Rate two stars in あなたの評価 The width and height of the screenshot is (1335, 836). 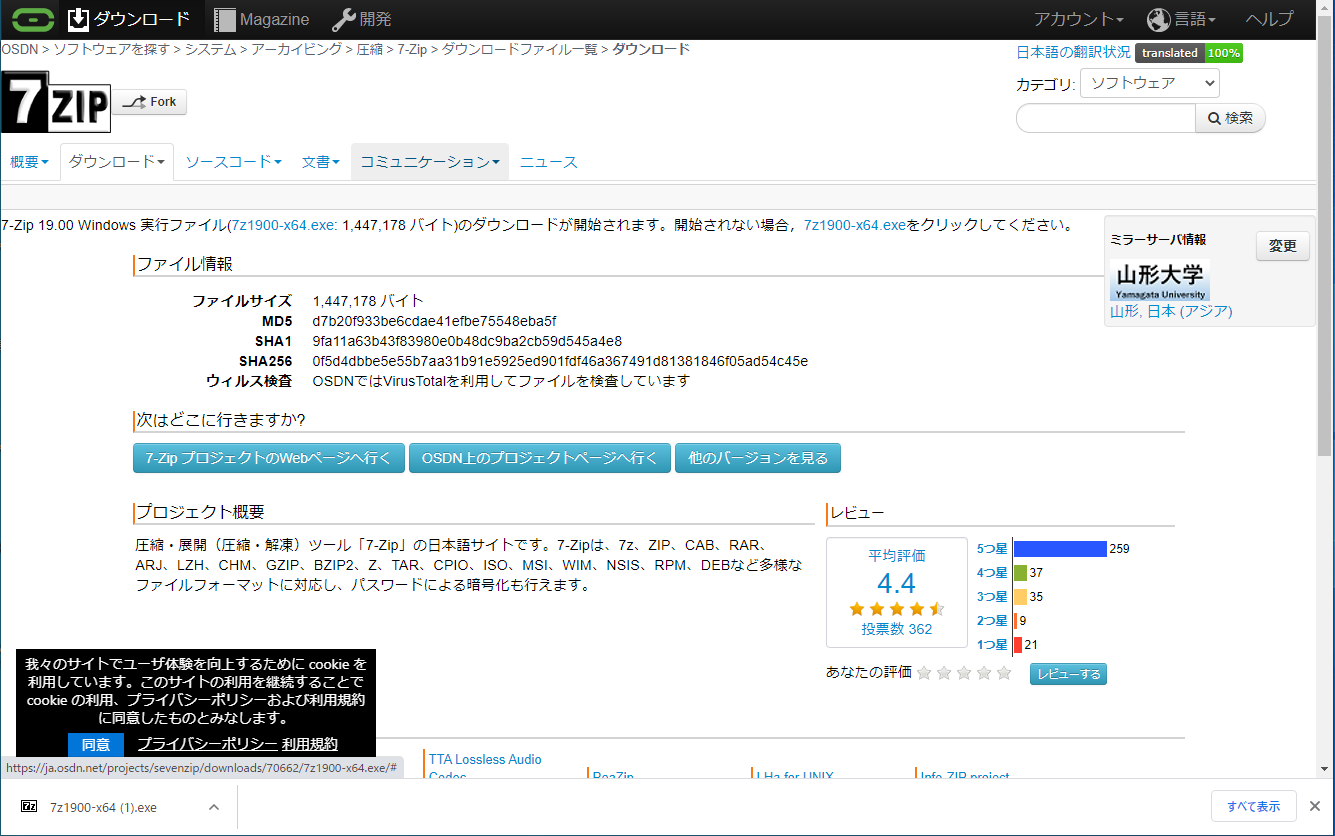pos(944,673)
